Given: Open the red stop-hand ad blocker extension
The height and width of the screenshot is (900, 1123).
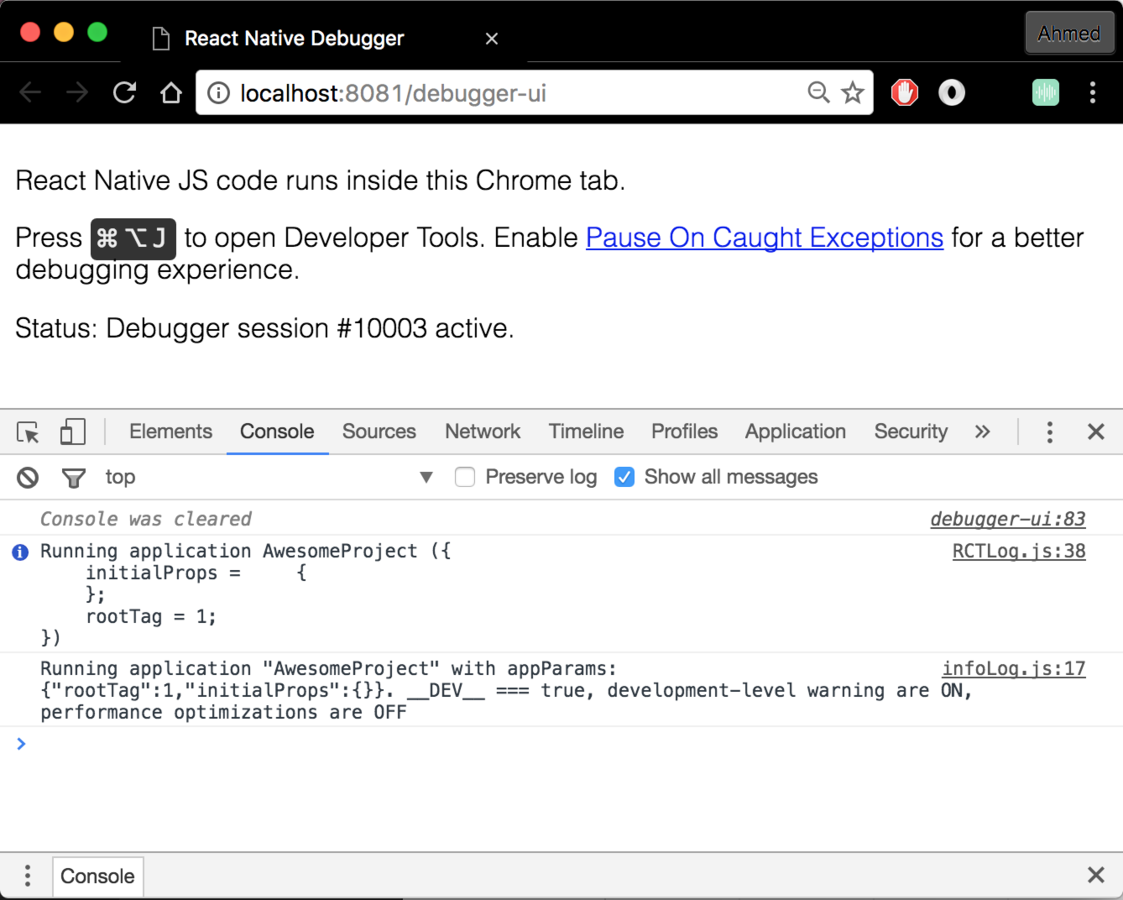Looking at the screenshot, I should 905,92.
